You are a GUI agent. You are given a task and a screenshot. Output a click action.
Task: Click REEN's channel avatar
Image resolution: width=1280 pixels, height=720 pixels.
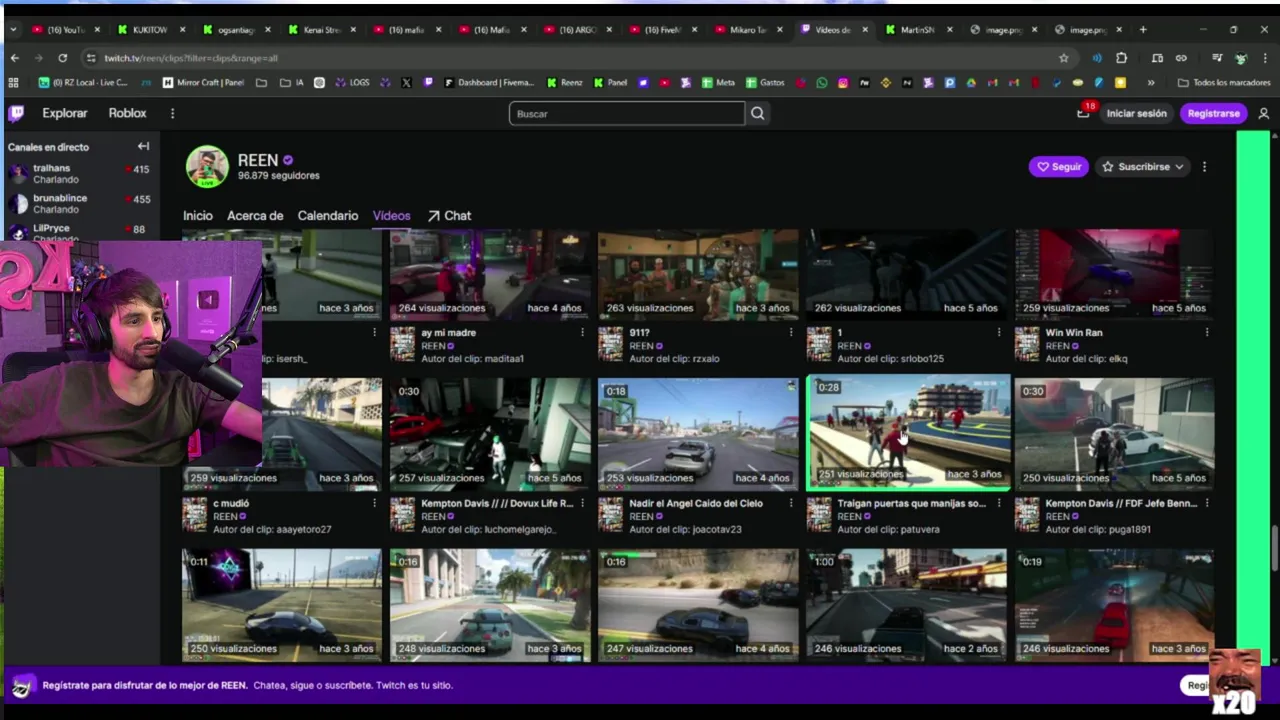(207, 166)
